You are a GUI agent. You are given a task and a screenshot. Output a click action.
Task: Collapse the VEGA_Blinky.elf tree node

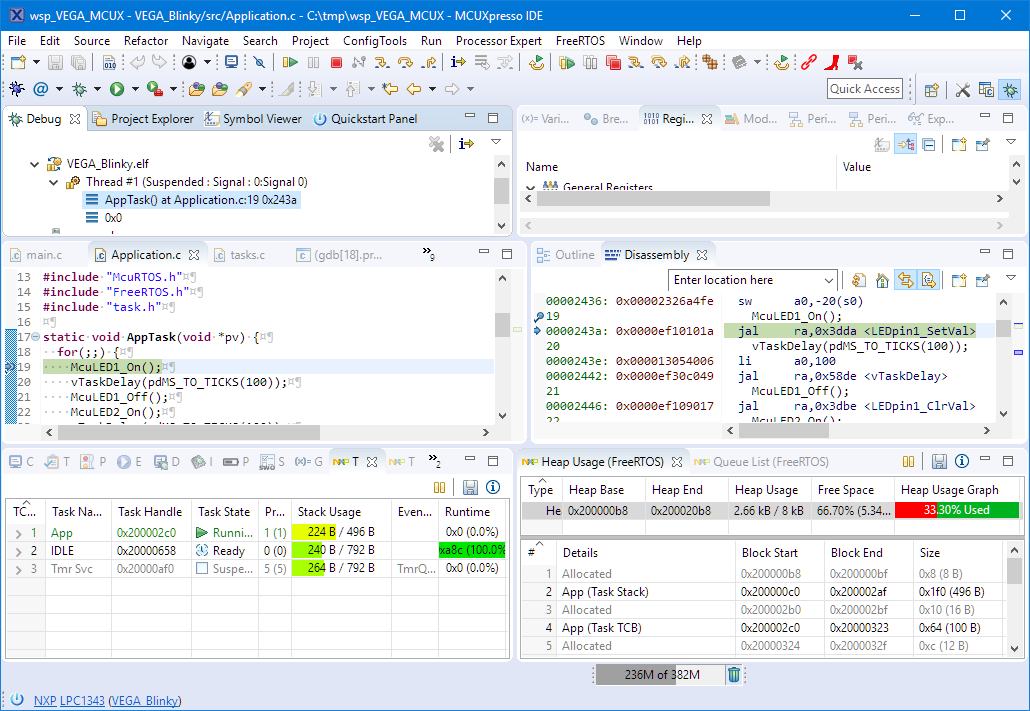pyautogui.click(x=35, y=164)
